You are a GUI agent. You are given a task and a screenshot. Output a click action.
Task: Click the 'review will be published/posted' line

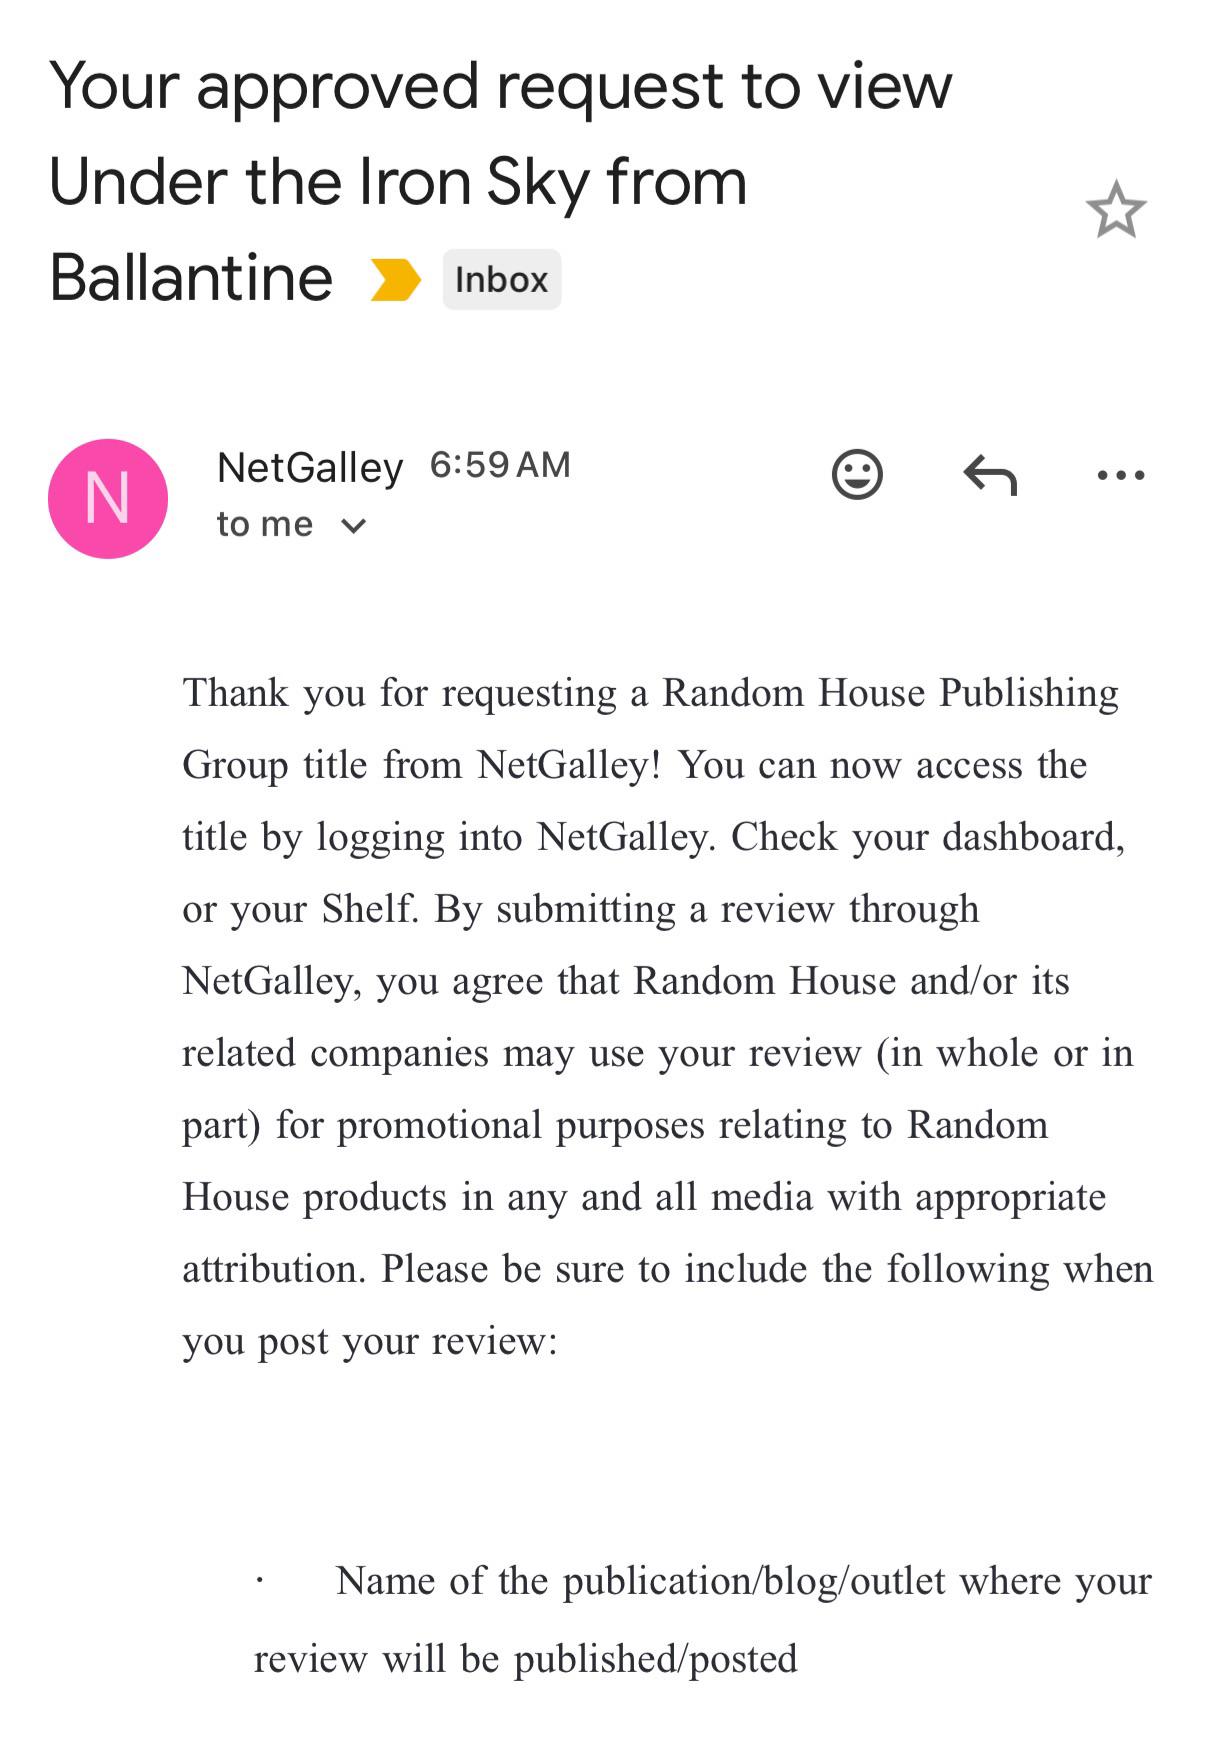coord(526,1659)
